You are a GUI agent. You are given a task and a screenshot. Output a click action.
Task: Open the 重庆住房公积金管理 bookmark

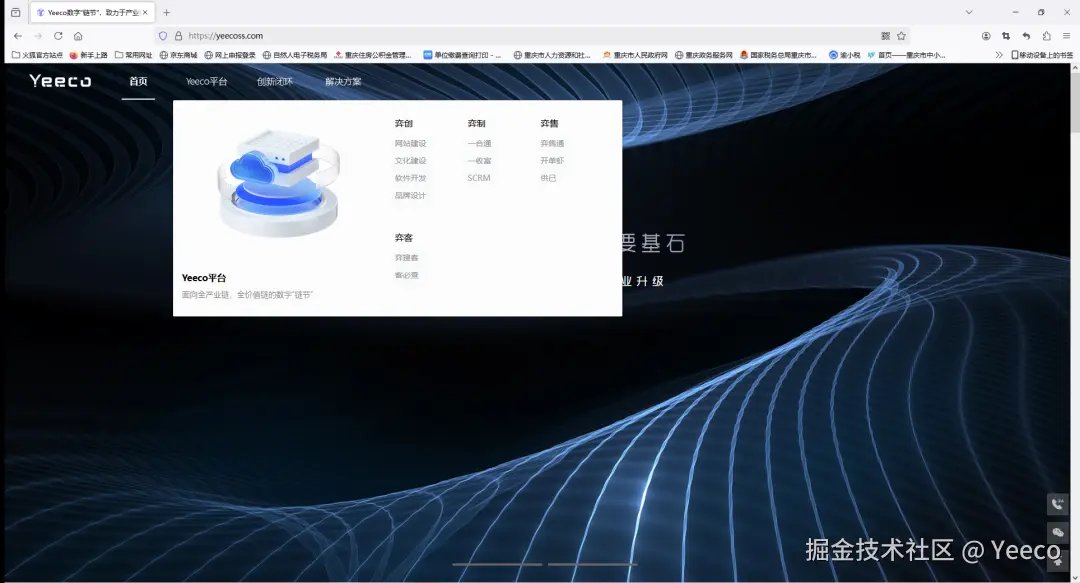(x=373, y=55)
